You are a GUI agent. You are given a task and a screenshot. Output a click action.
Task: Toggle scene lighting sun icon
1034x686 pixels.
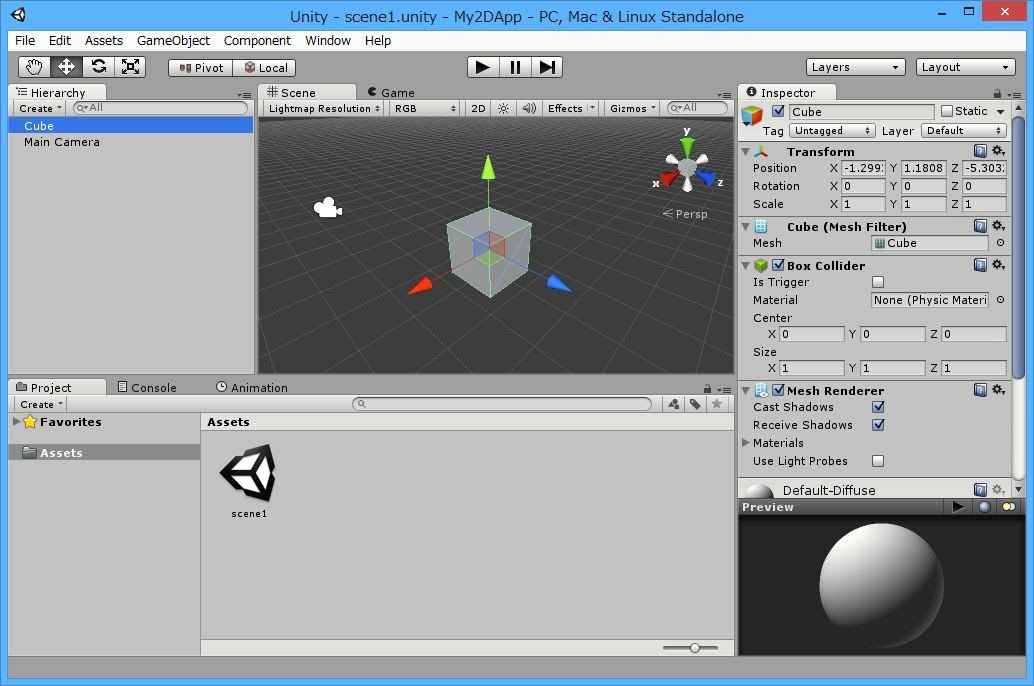[504, 108]
